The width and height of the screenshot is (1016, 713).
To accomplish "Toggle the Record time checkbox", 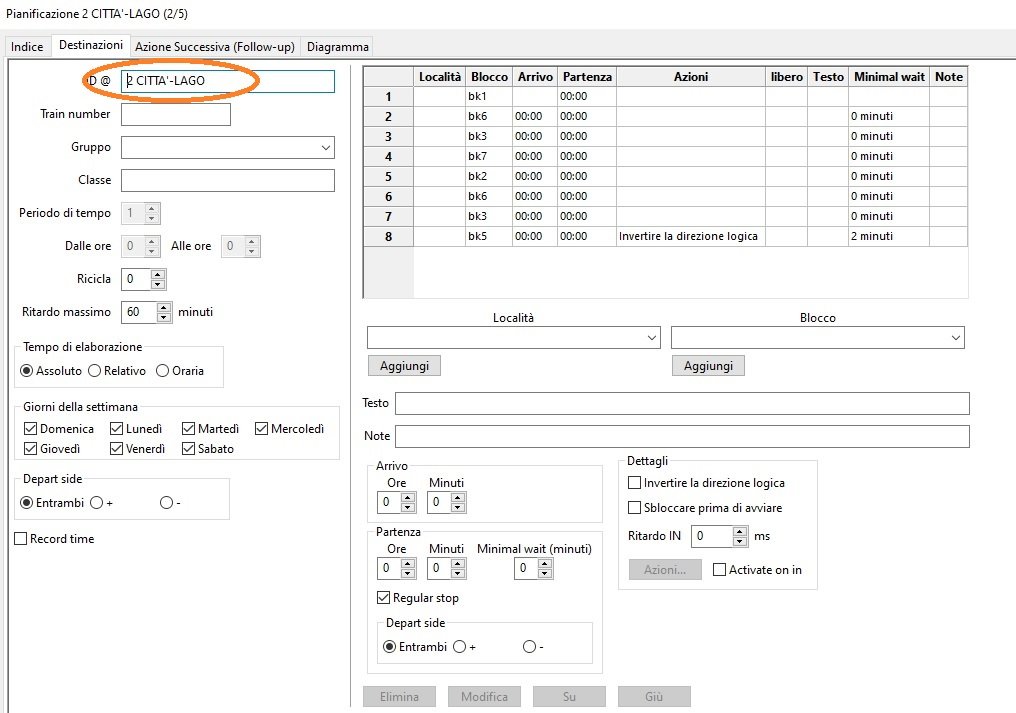I will tap(21, 539).
